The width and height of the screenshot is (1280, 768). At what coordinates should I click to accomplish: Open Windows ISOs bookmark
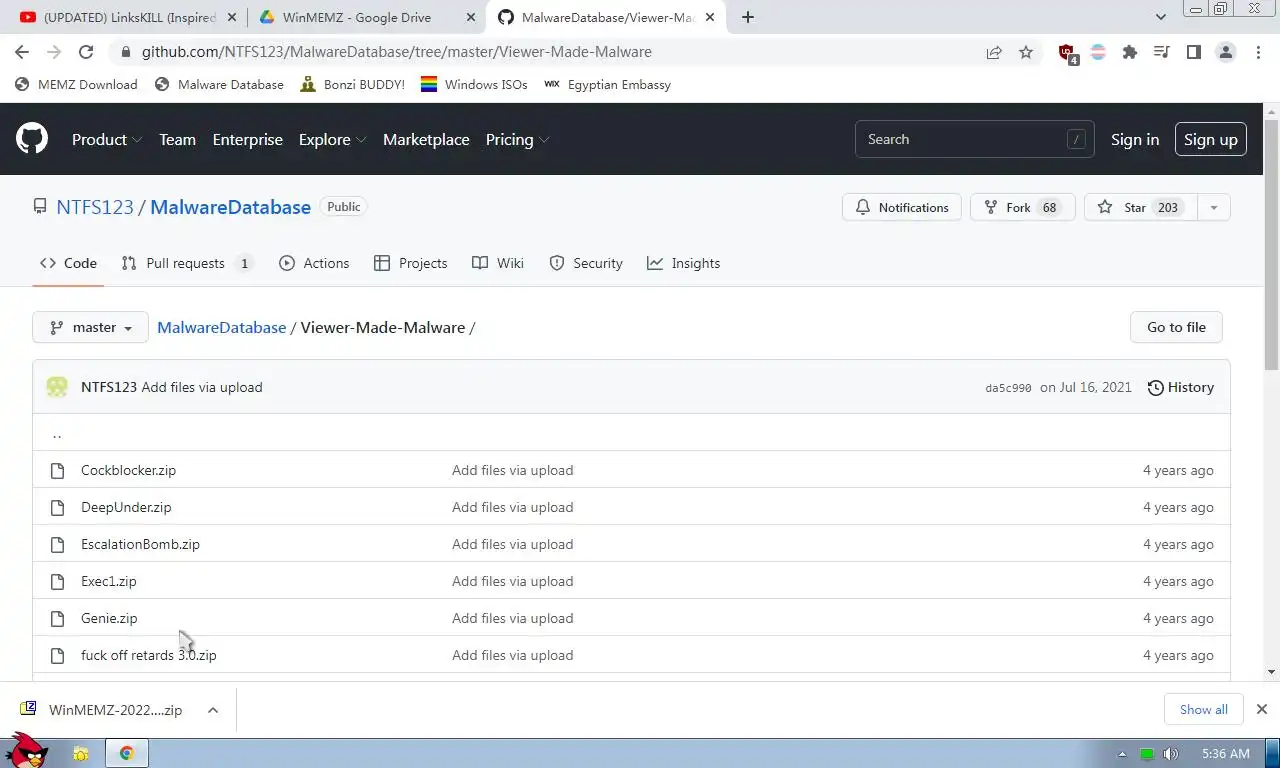tap(474, 85)
